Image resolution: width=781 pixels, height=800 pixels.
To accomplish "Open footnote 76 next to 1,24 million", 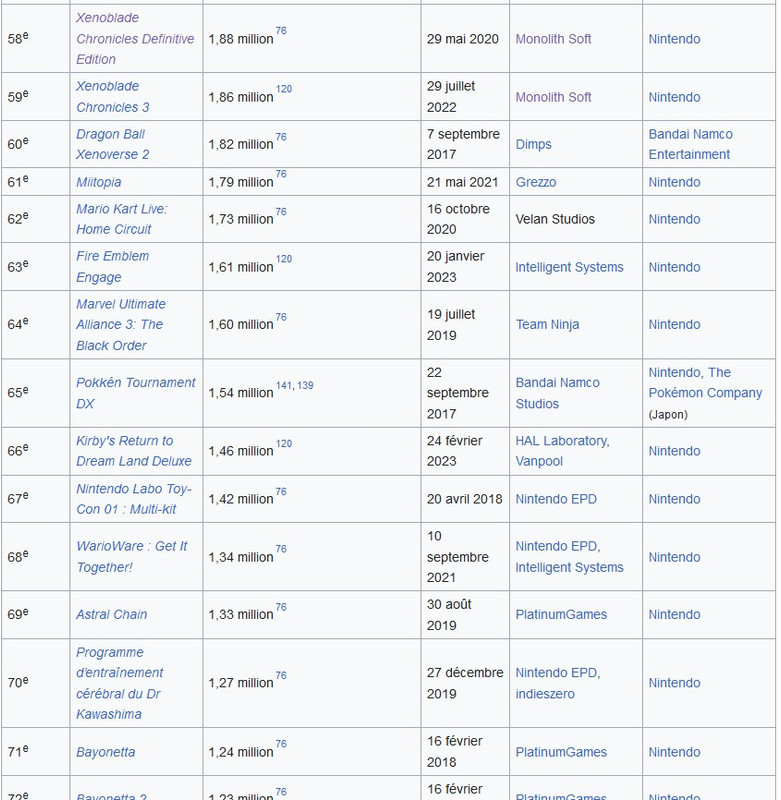I will [281, 744].
